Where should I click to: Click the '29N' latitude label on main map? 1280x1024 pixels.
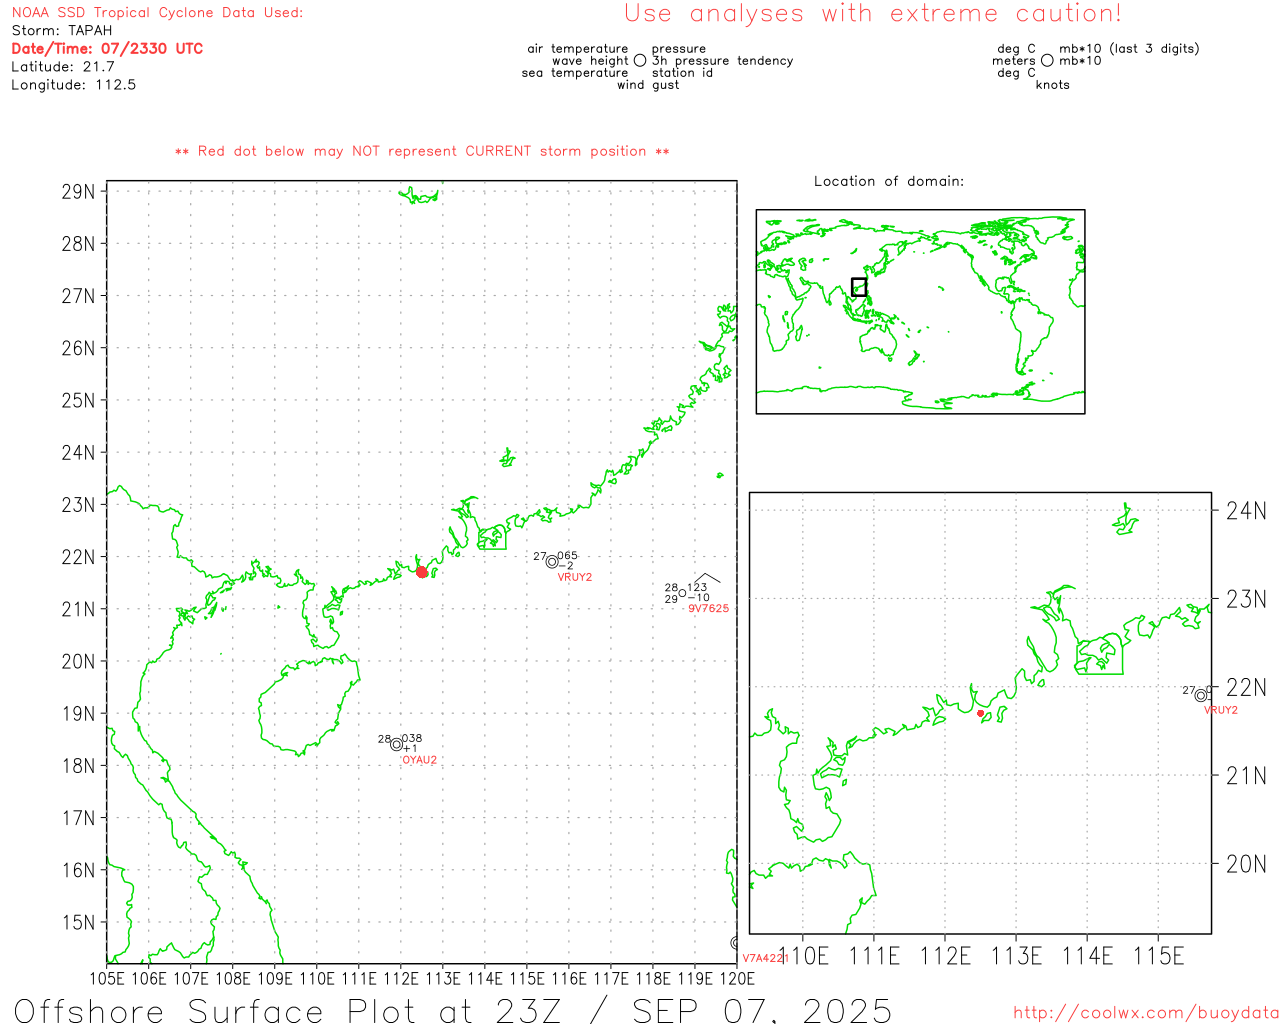click(78, 191)
